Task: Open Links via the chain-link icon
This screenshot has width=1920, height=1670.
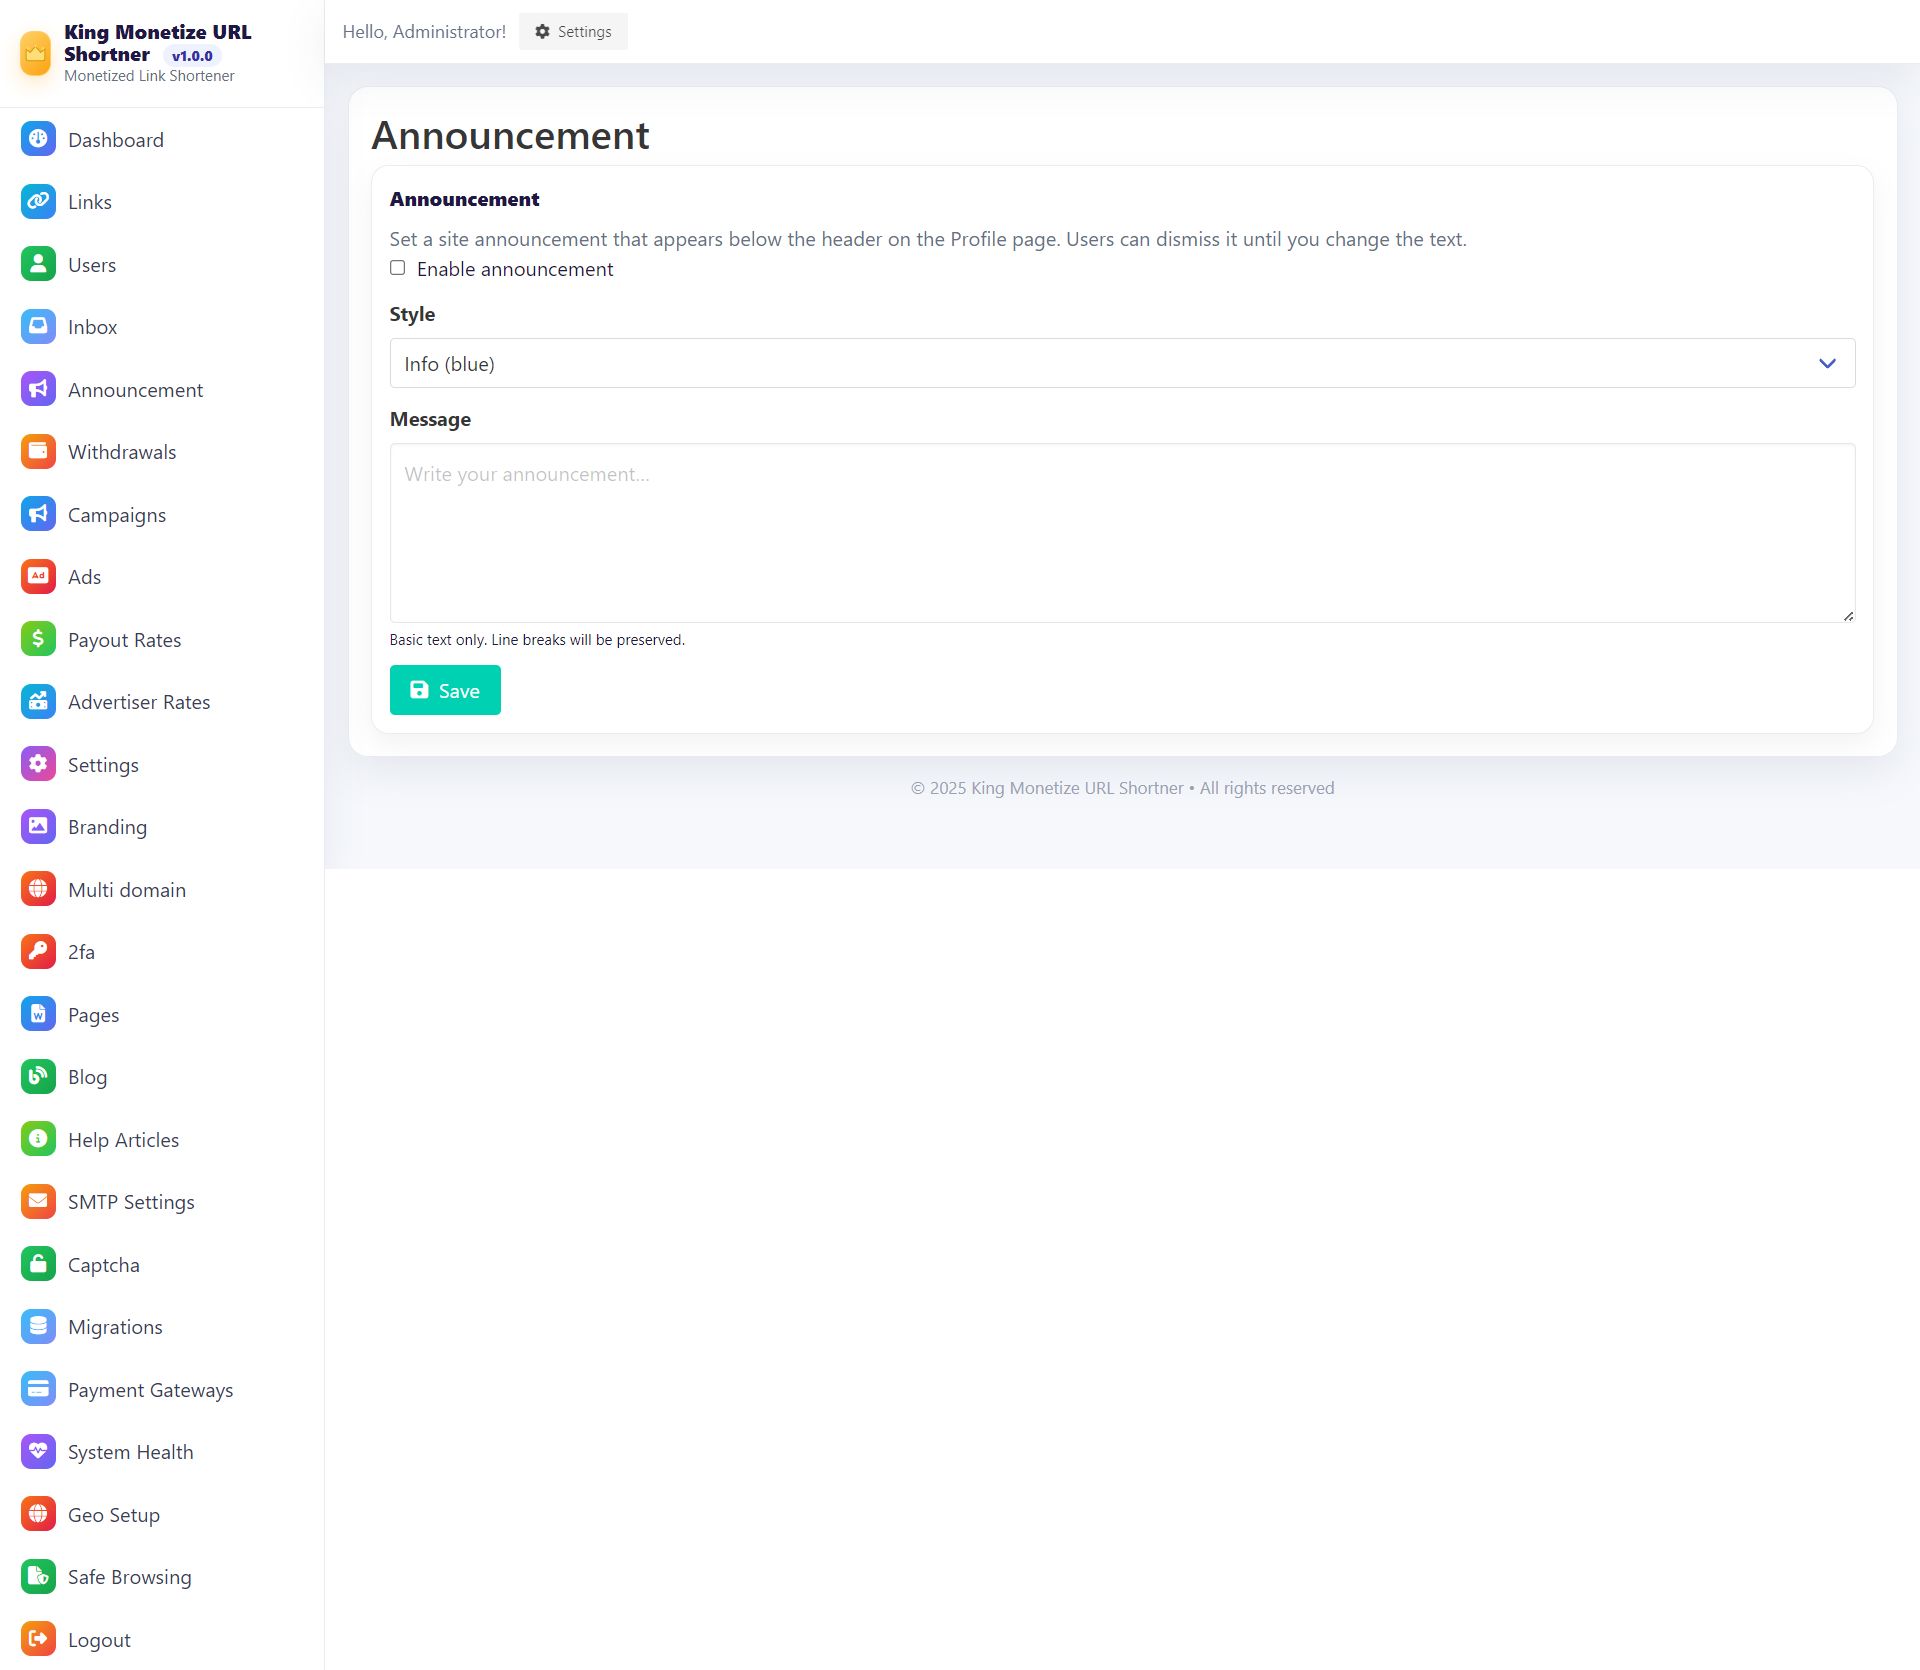Action: 38,202
